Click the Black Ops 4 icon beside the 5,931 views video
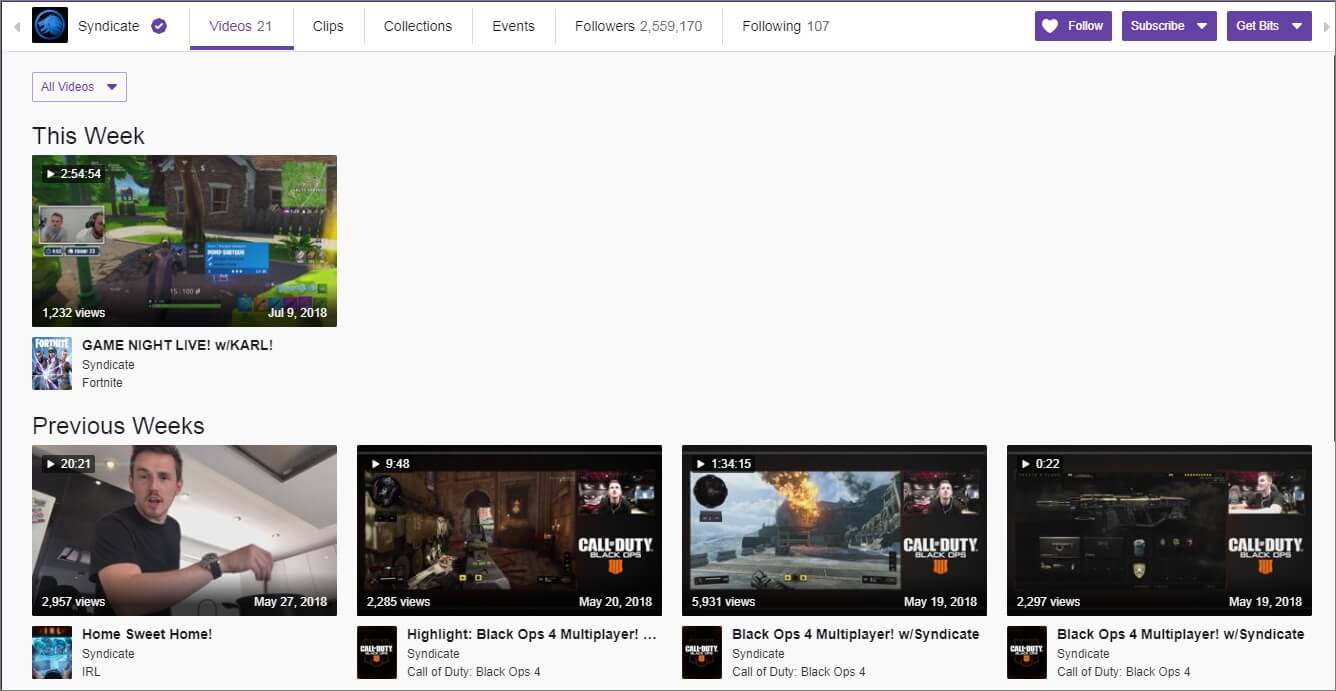This screenshot has height=691, width=1336. [x=702, y=652]
